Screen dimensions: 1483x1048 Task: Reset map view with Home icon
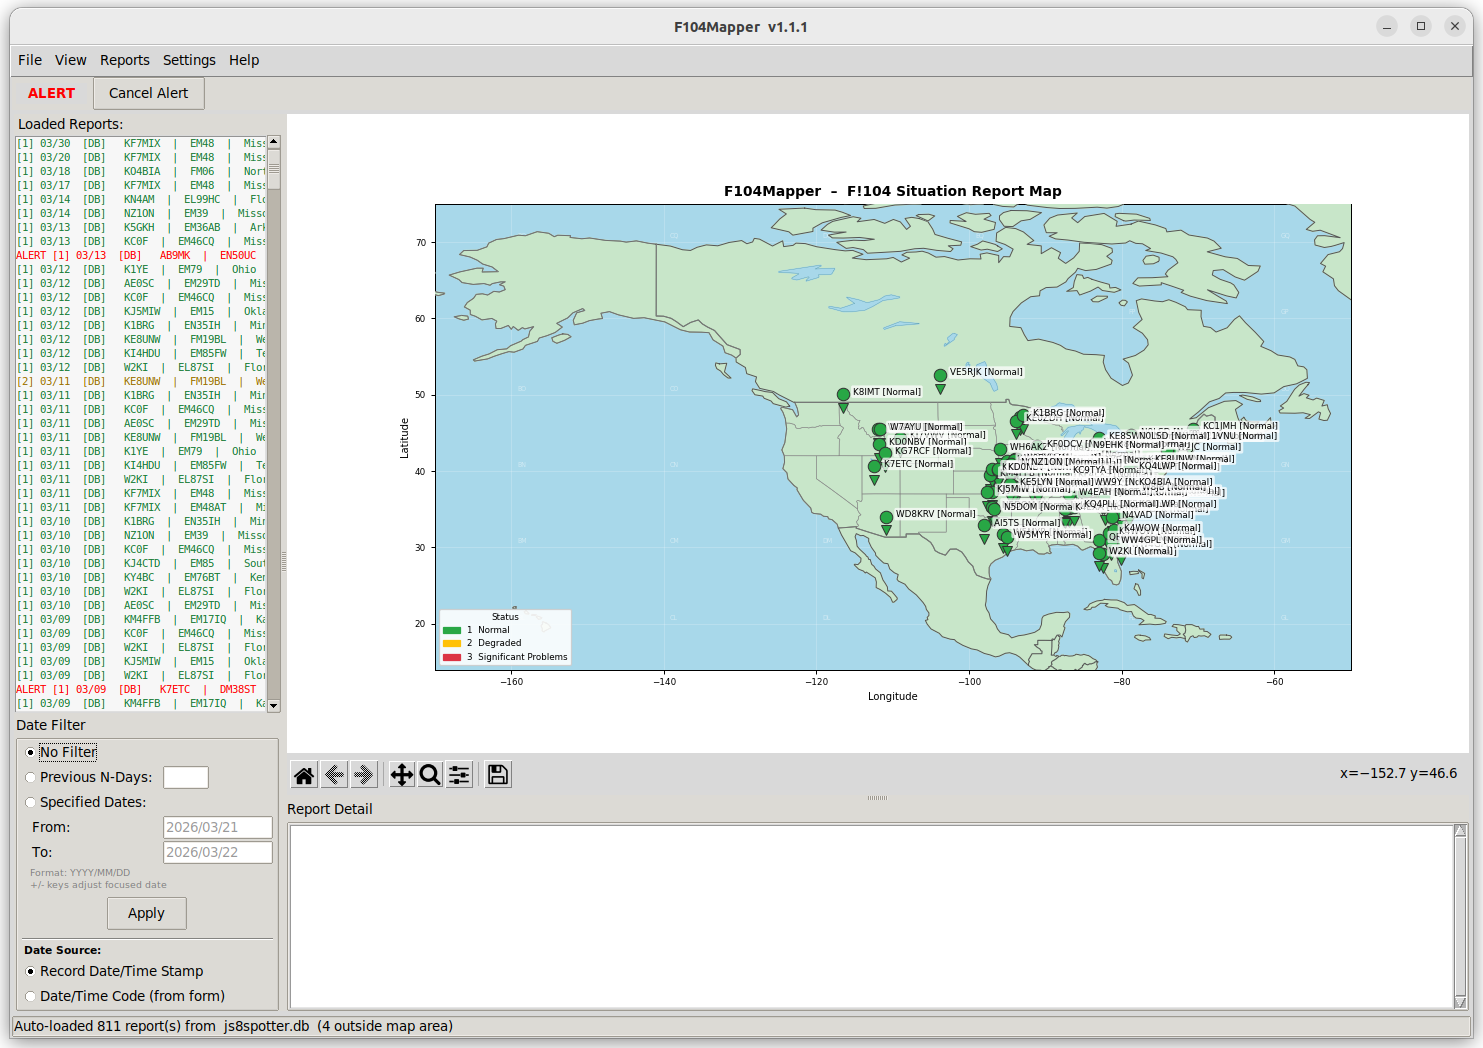point(304,775)
